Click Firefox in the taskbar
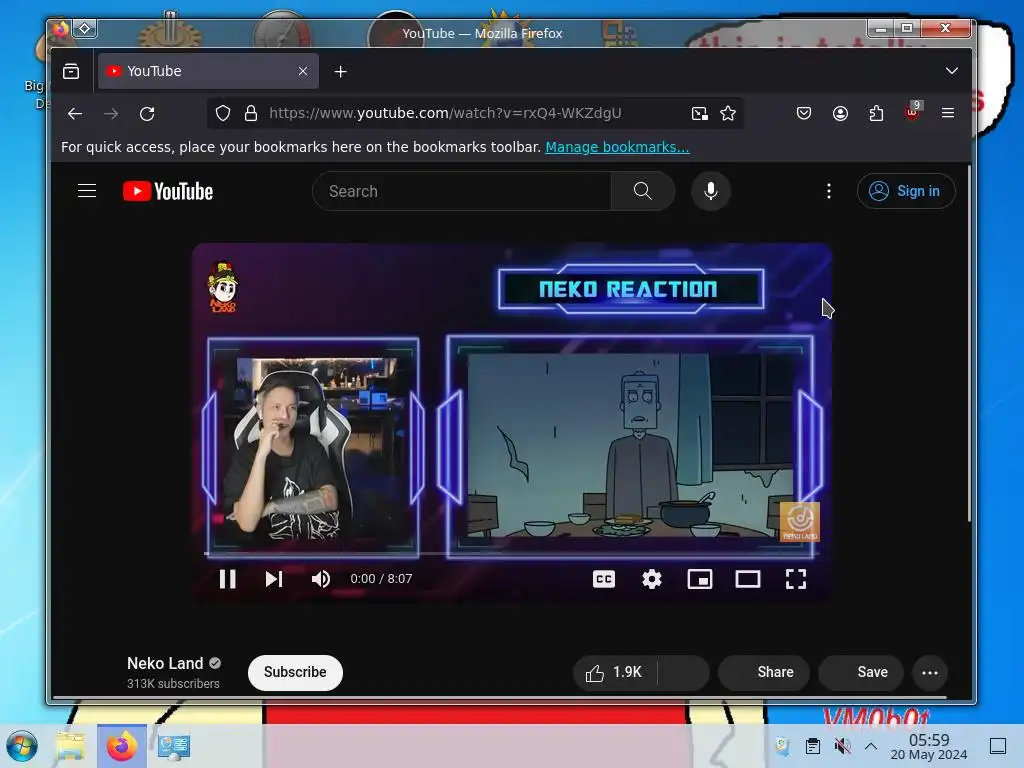This screenshot has height=768, width=1024. click(x=121, y=746)
